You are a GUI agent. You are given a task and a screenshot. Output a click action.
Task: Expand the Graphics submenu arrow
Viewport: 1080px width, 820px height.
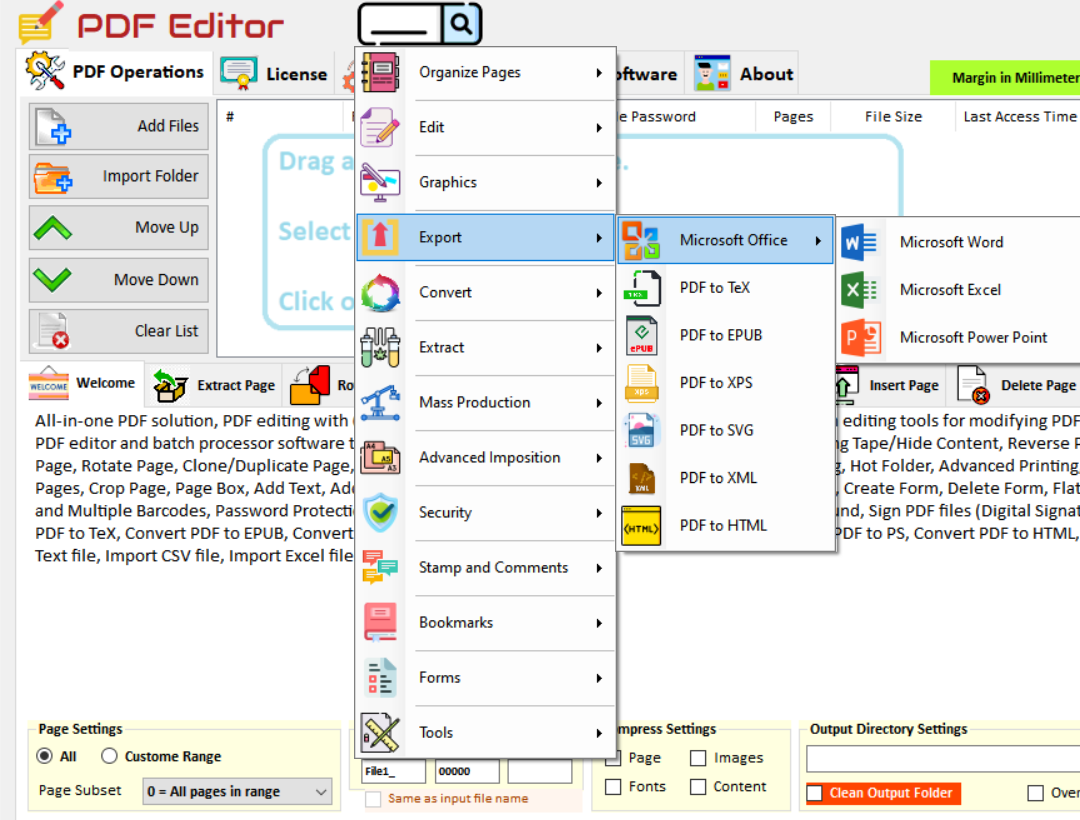point(599,182)
